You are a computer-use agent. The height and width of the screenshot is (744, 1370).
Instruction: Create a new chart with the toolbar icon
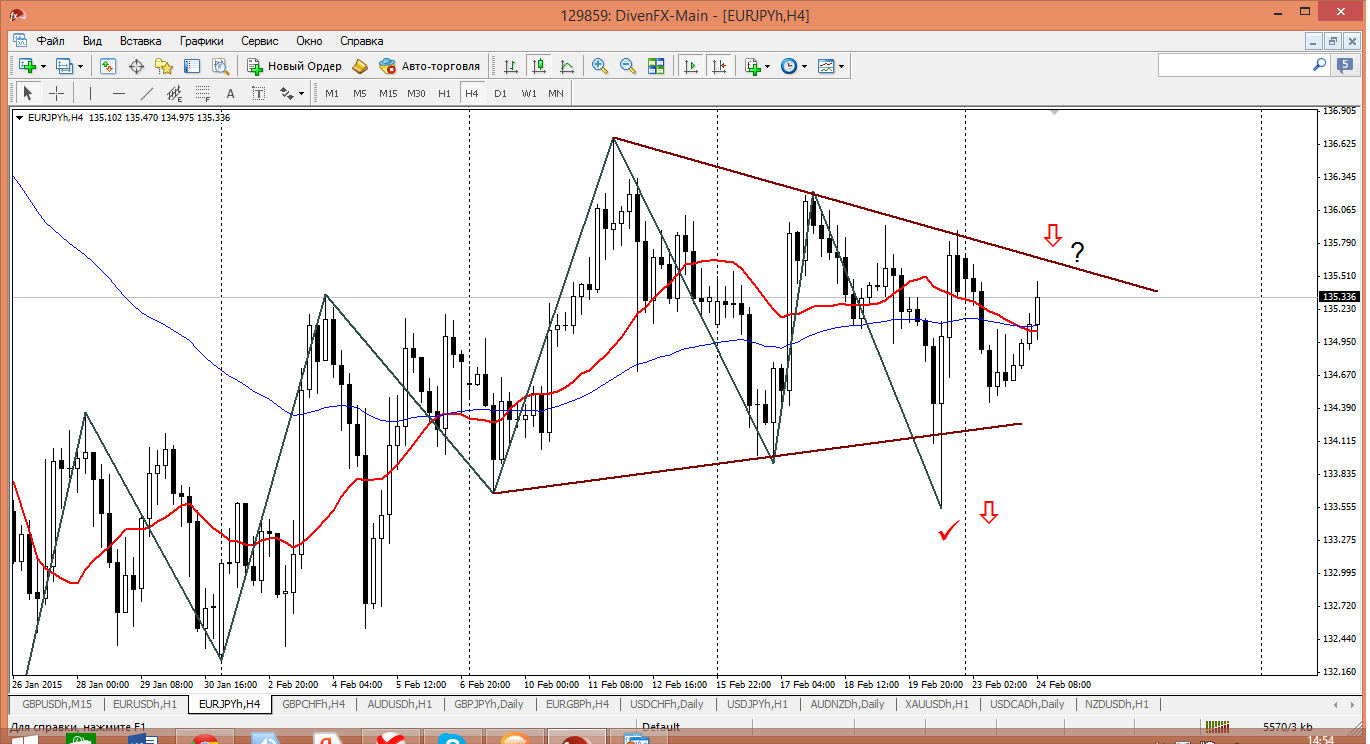pos(25,66)
